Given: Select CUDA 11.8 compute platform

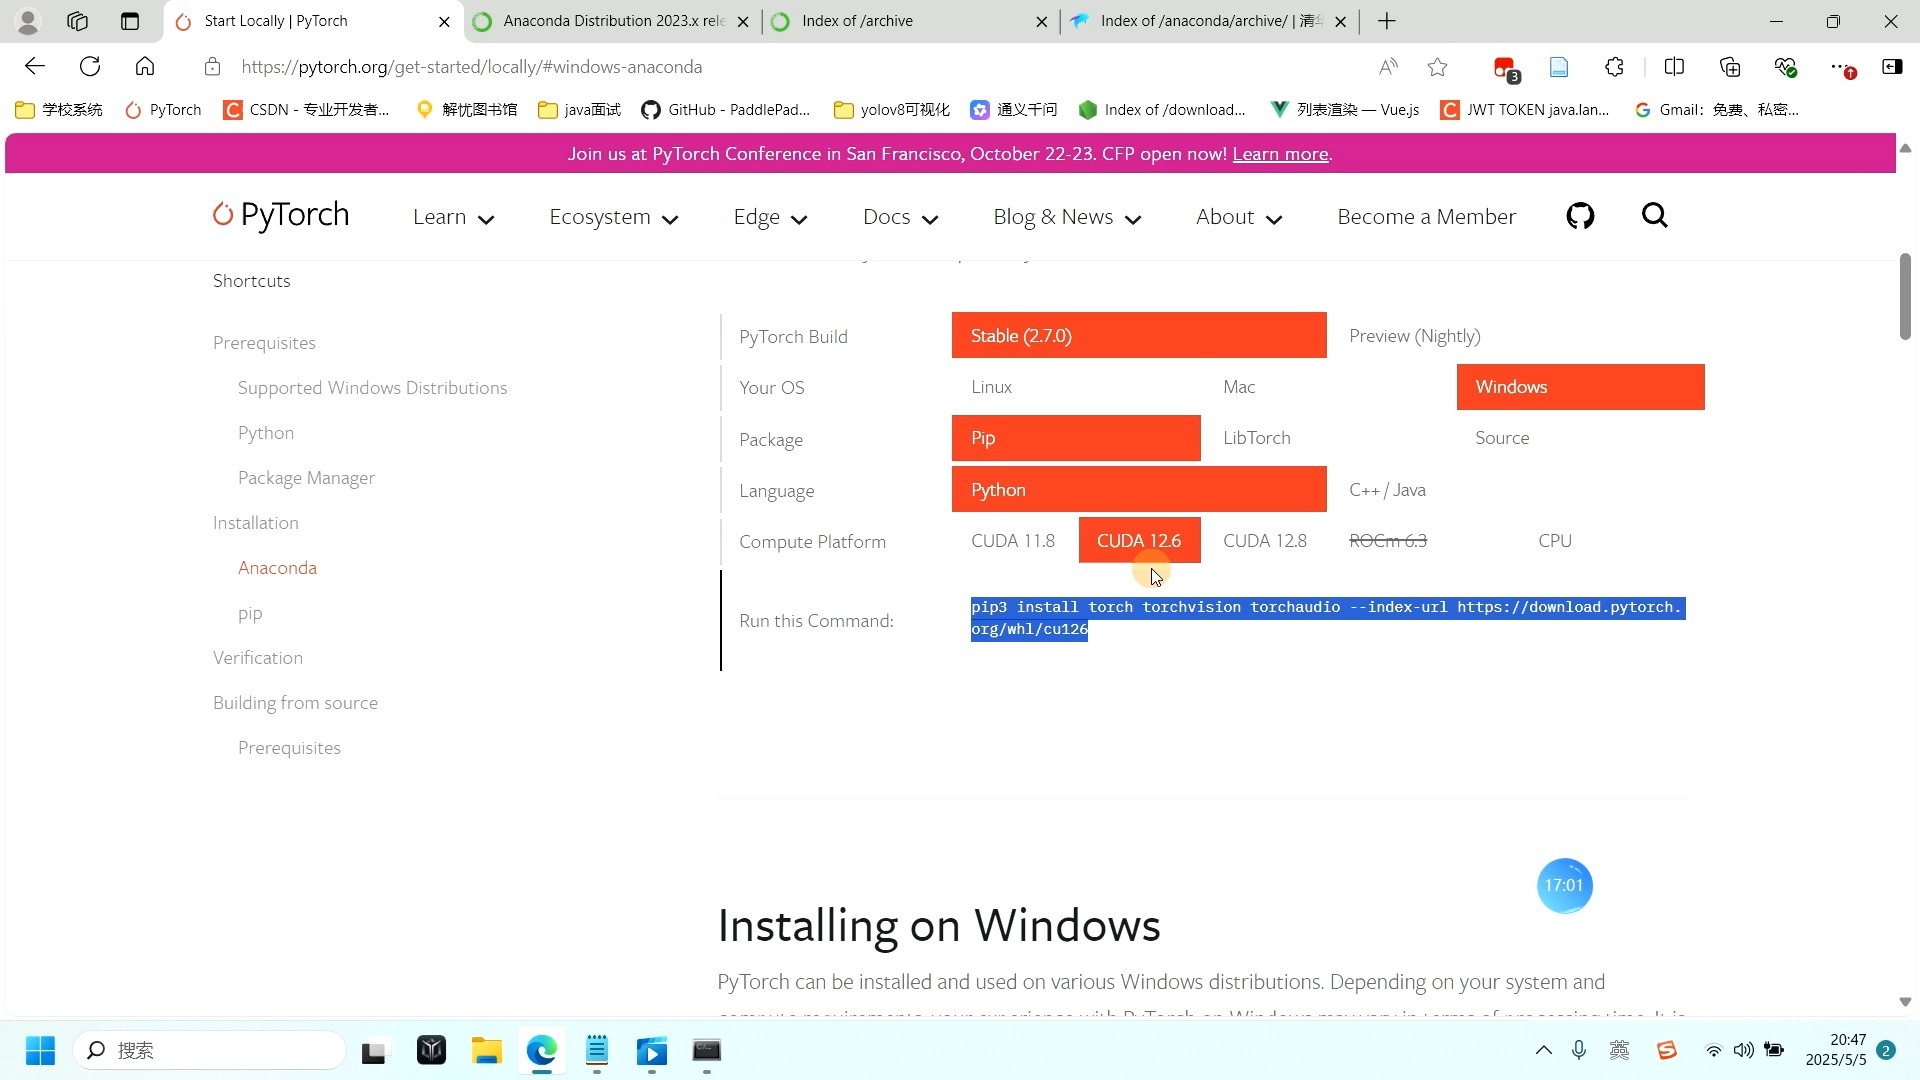Looking at the screenshot, I should pos(1012,541).
